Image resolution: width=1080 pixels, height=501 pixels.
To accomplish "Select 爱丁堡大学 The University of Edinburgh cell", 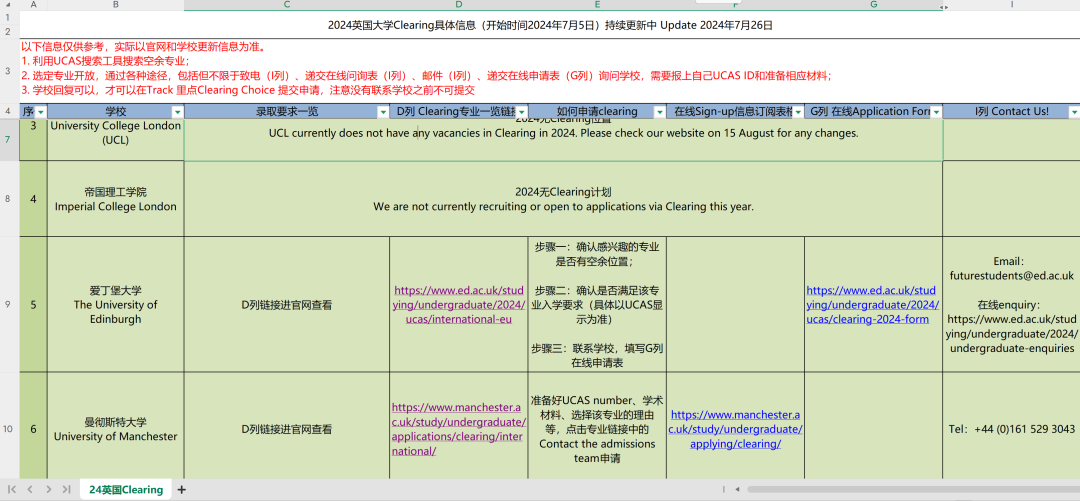I will (x=116, y=304).
